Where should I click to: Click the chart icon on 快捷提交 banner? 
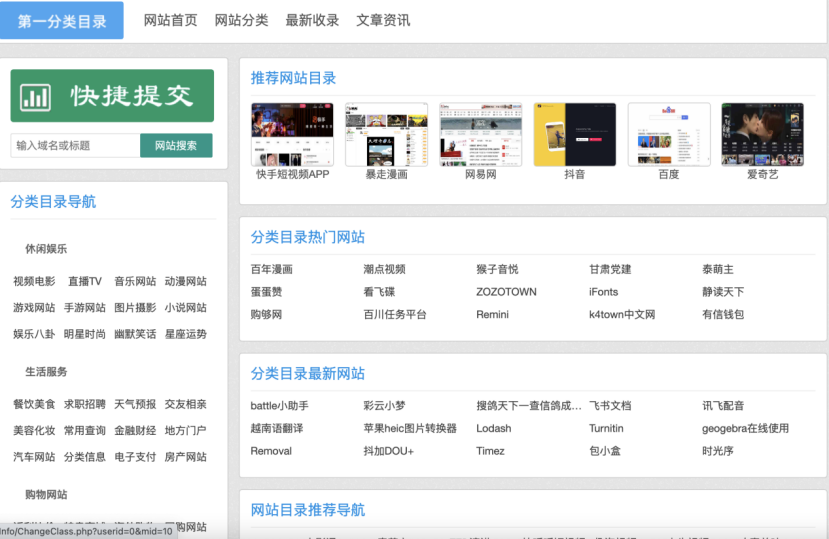(x=35, y=97)
